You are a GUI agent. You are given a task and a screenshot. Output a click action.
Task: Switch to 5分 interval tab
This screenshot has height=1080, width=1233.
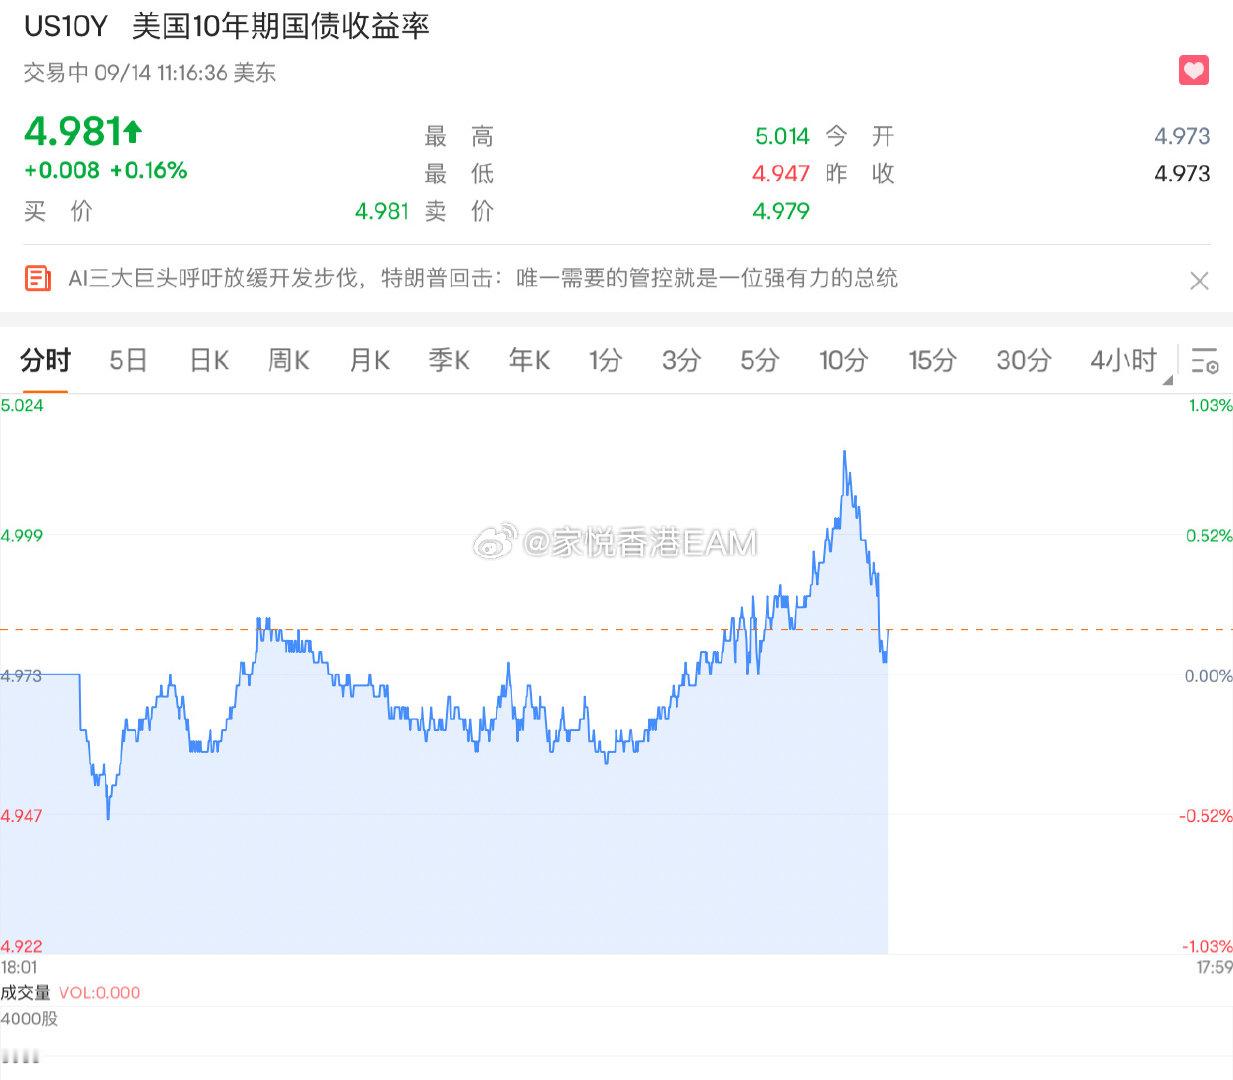tap(759, 360)
